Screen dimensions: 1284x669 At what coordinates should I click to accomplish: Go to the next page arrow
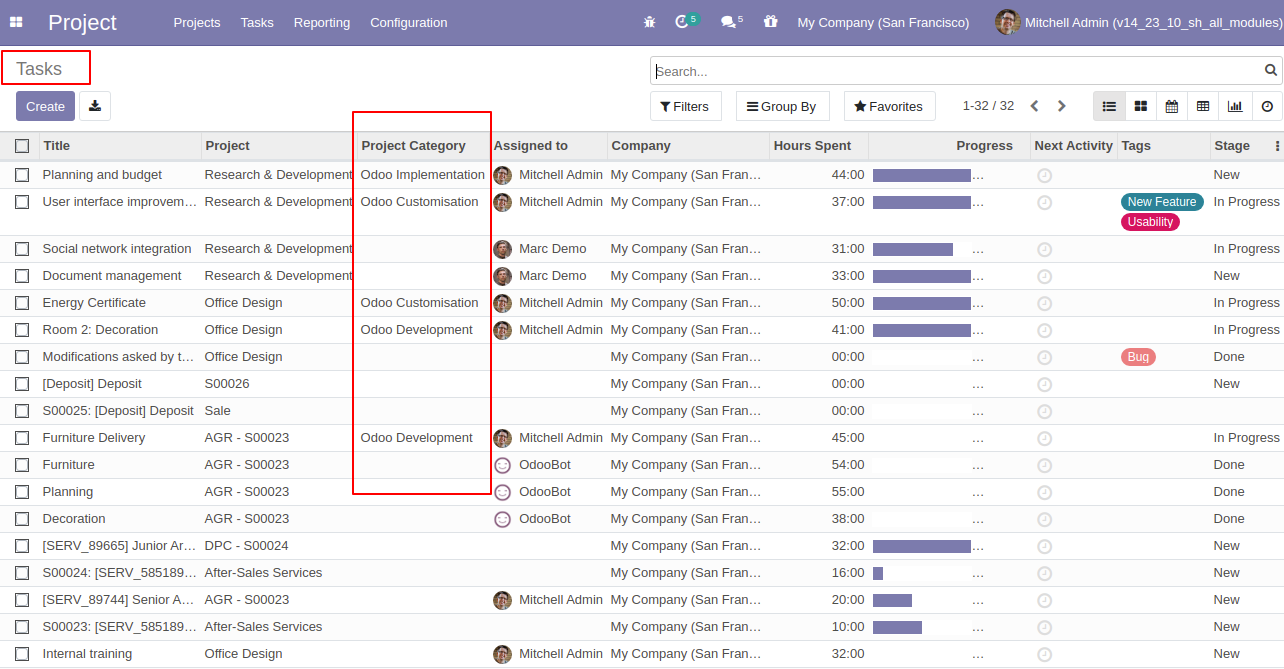(x=1062, y=106)
